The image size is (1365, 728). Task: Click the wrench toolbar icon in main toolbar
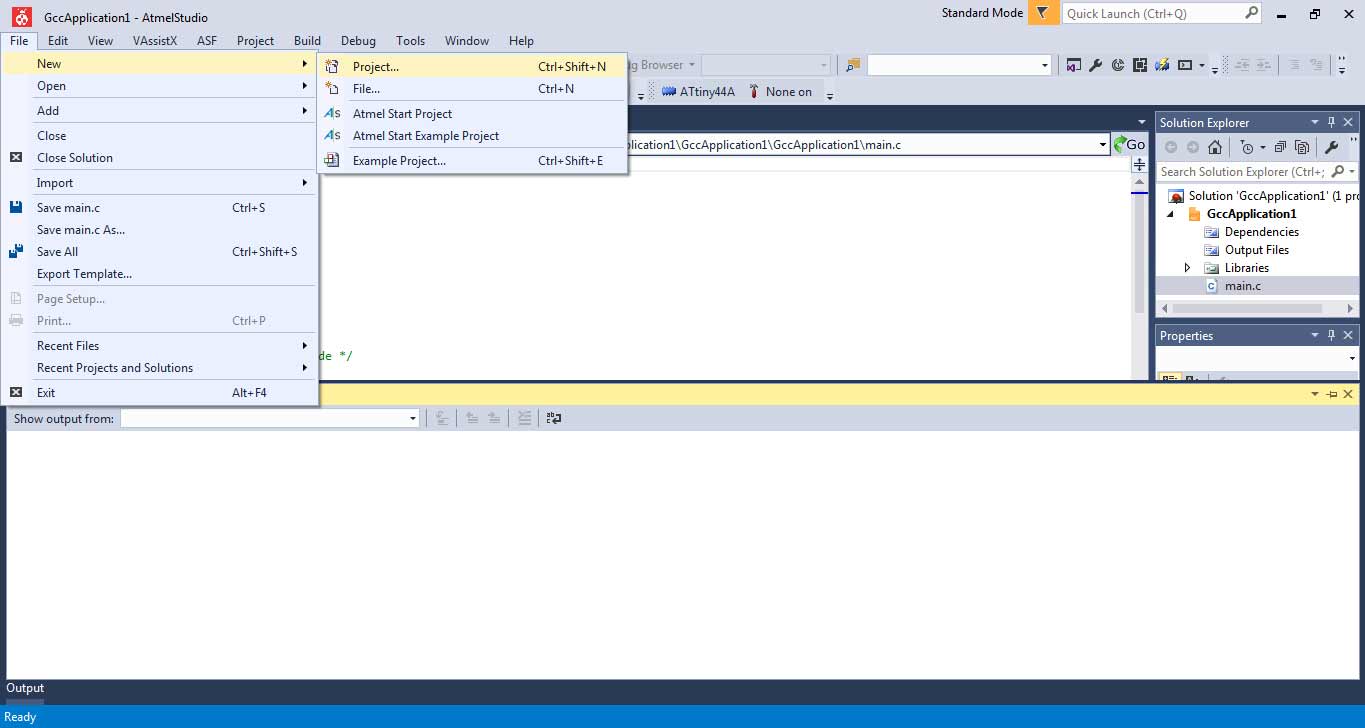[1095, 65]
